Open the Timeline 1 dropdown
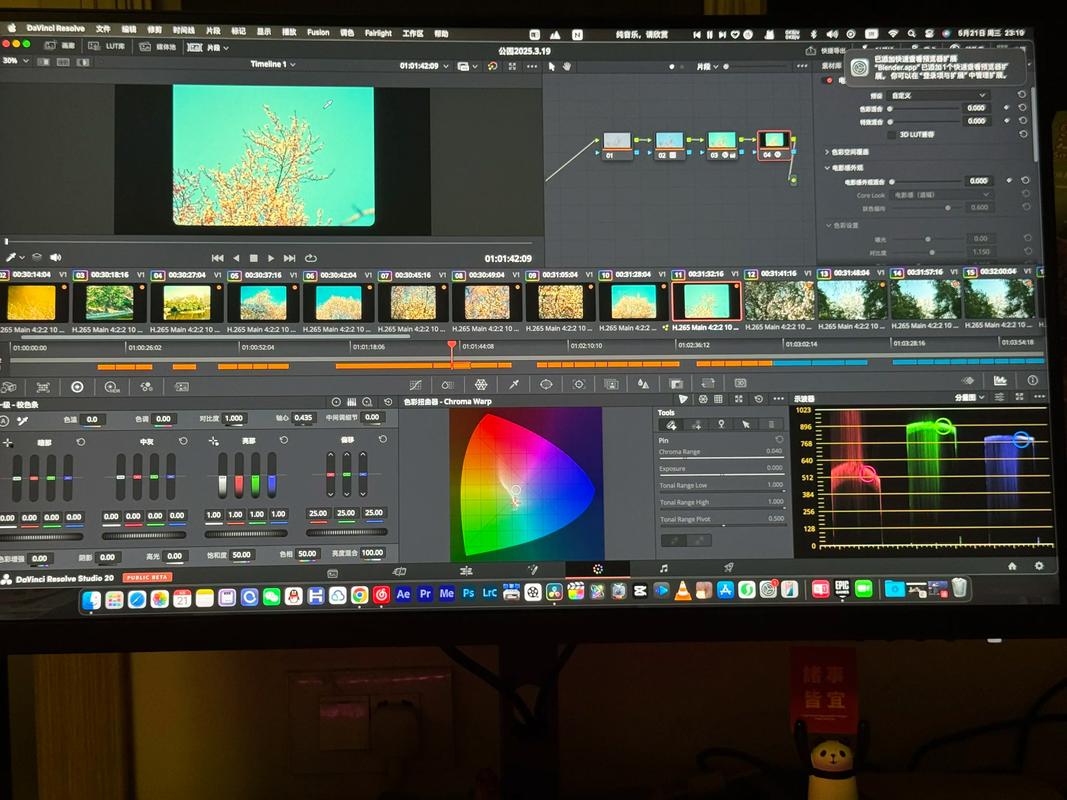This screenshot has height=800, width=1067. coord(273,64)
